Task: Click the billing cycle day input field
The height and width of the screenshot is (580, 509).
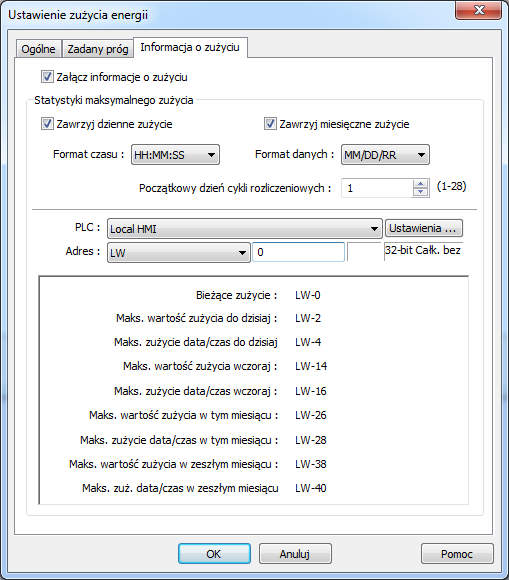Action: point(377,188)
